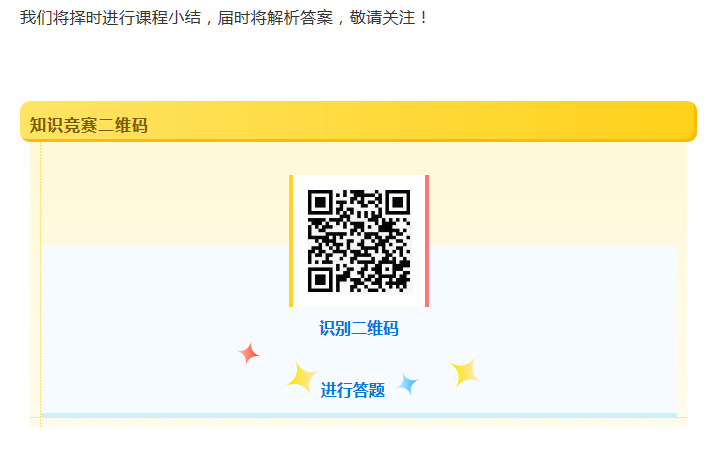Select the 识别二维码 blue caption

(x=359, y=328)
